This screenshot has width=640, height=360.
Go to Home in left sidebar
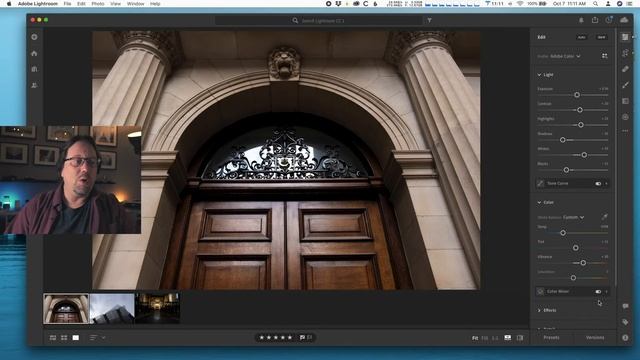click(34, 53)
